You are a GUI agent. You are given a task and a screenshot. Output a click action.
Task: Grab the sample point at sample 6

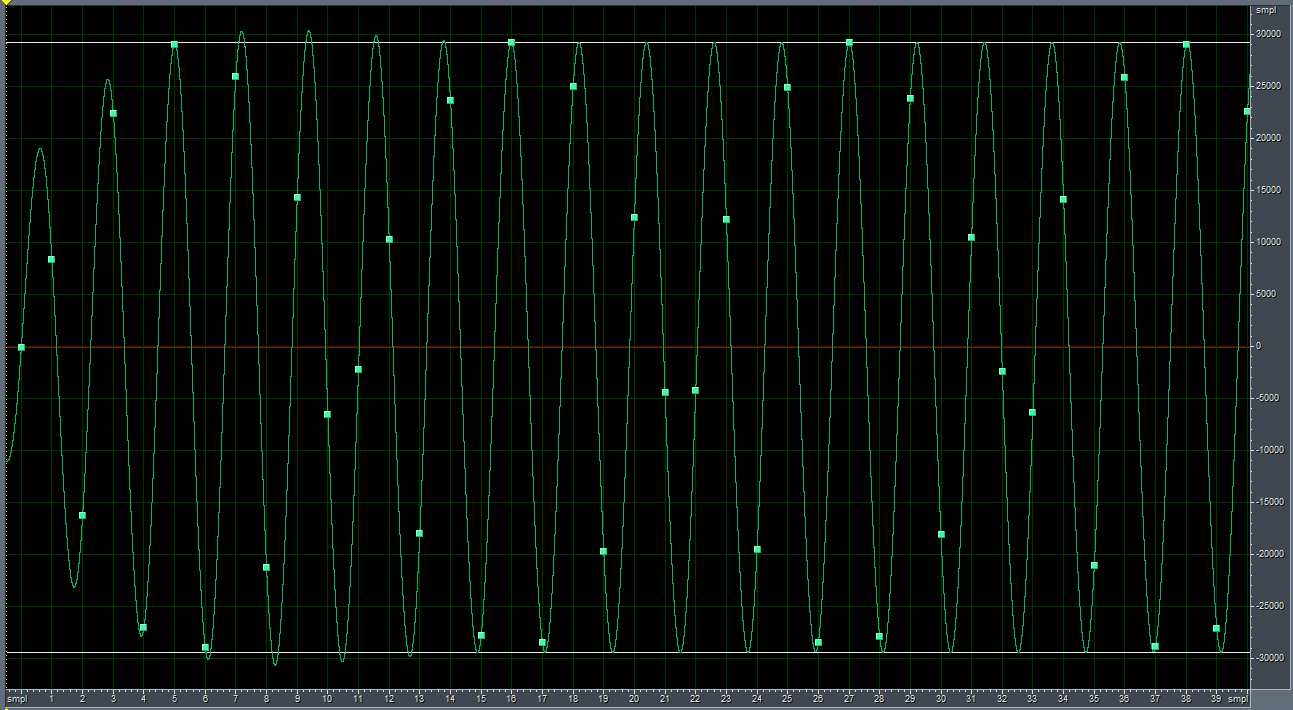click(x=205, y=647)
